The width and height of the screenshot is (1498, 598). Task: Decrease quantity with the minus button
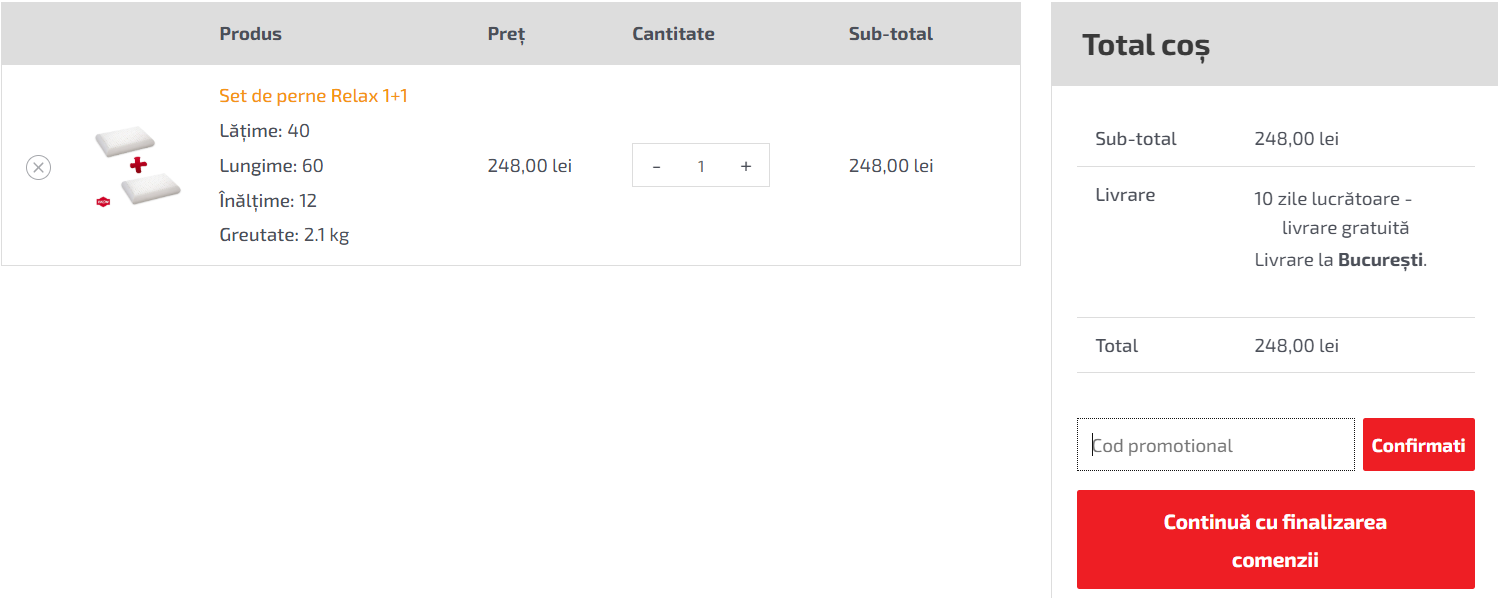656,166
